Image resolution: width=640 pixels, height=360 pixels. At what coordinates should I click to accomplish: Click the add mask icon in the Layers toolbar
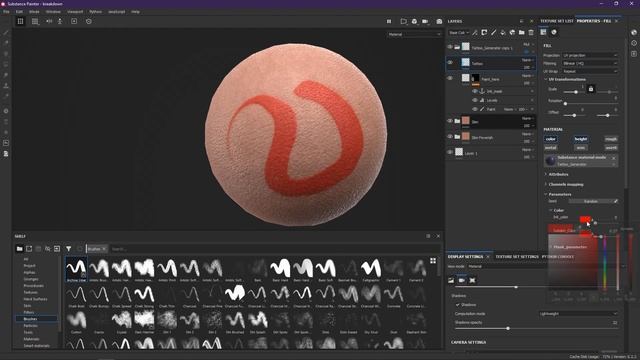[x=484, y=32]
